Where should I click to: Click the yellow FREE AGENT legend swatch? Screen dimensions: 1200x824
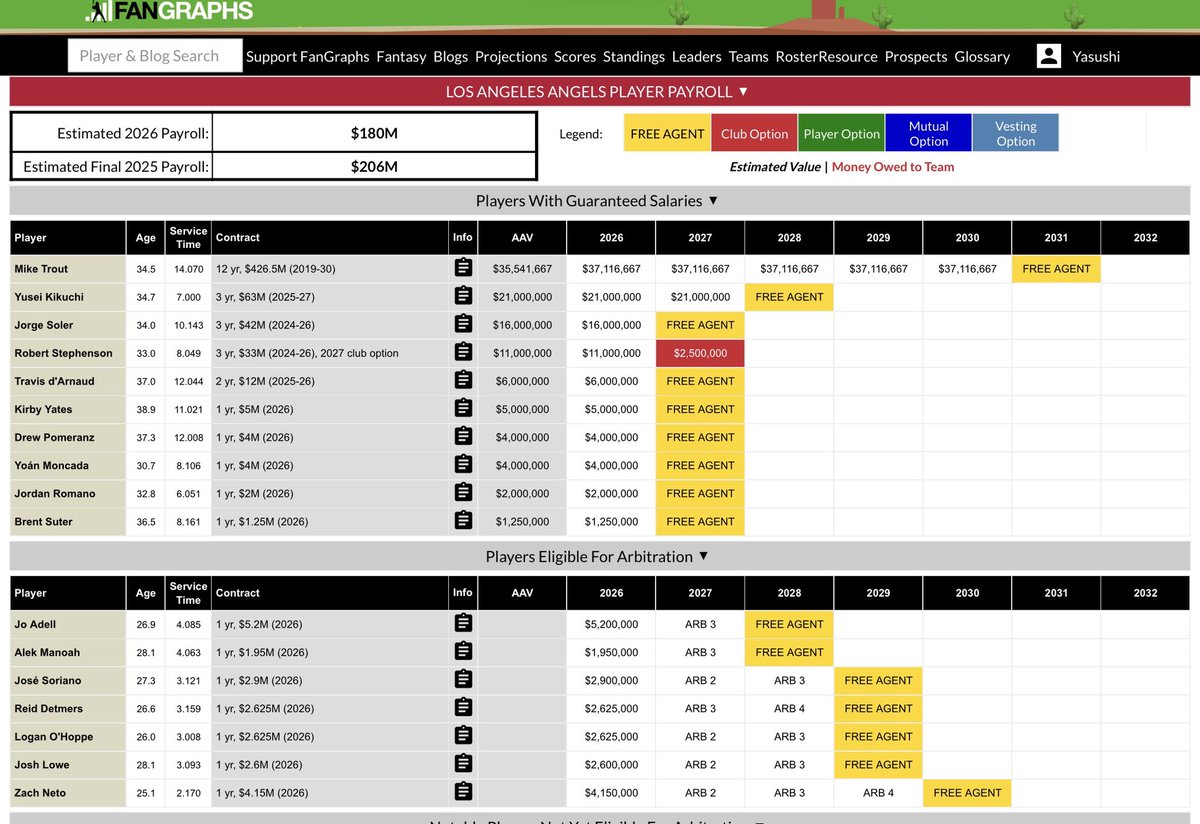click(x=667, y=133)
